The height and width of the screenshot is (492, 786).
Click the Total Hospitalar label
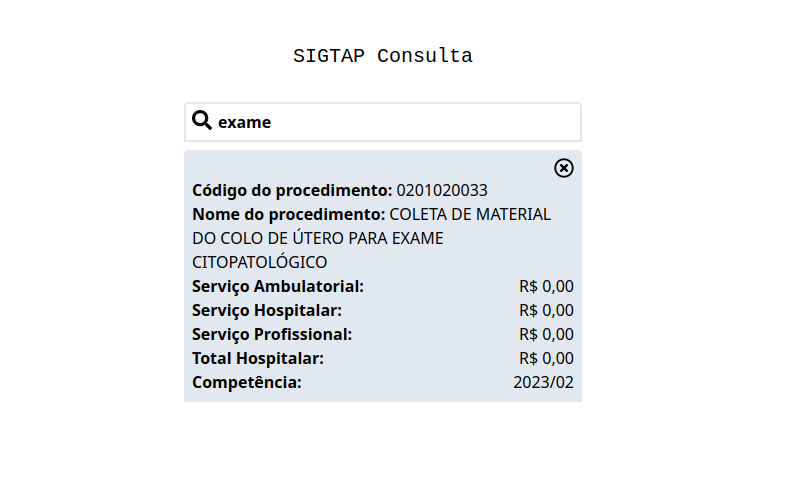tap(258, 359)
